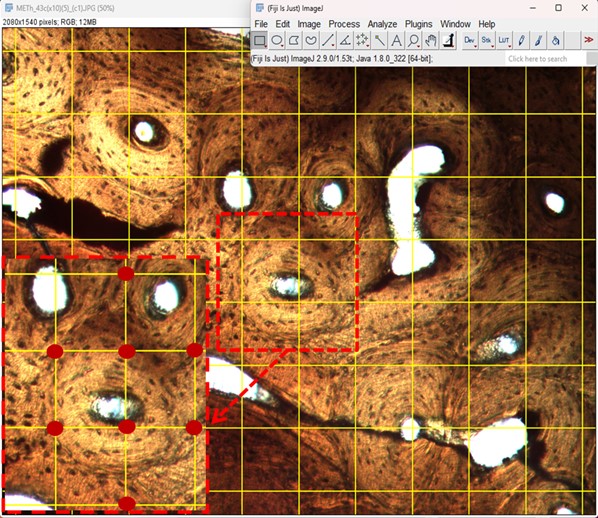Open the Image menu

309,24
